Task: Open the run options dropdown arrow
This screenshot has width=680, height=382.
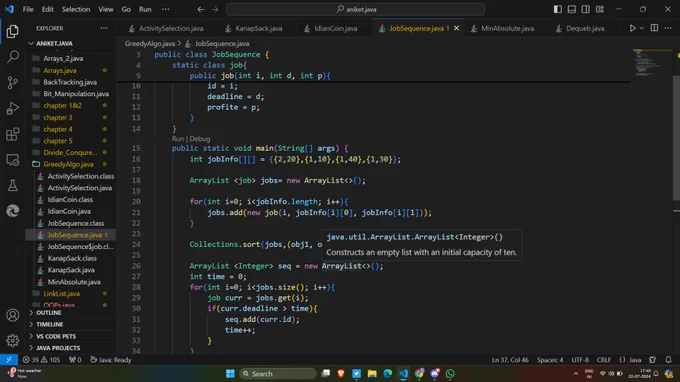Action: click(x=642, y=28)
